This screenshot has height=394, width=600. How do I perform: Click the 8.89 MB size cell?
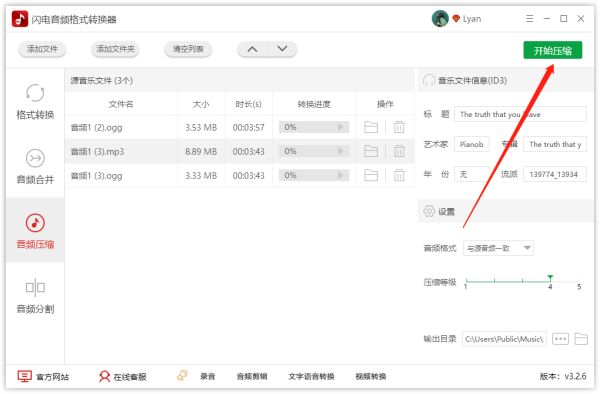[201, 151]
